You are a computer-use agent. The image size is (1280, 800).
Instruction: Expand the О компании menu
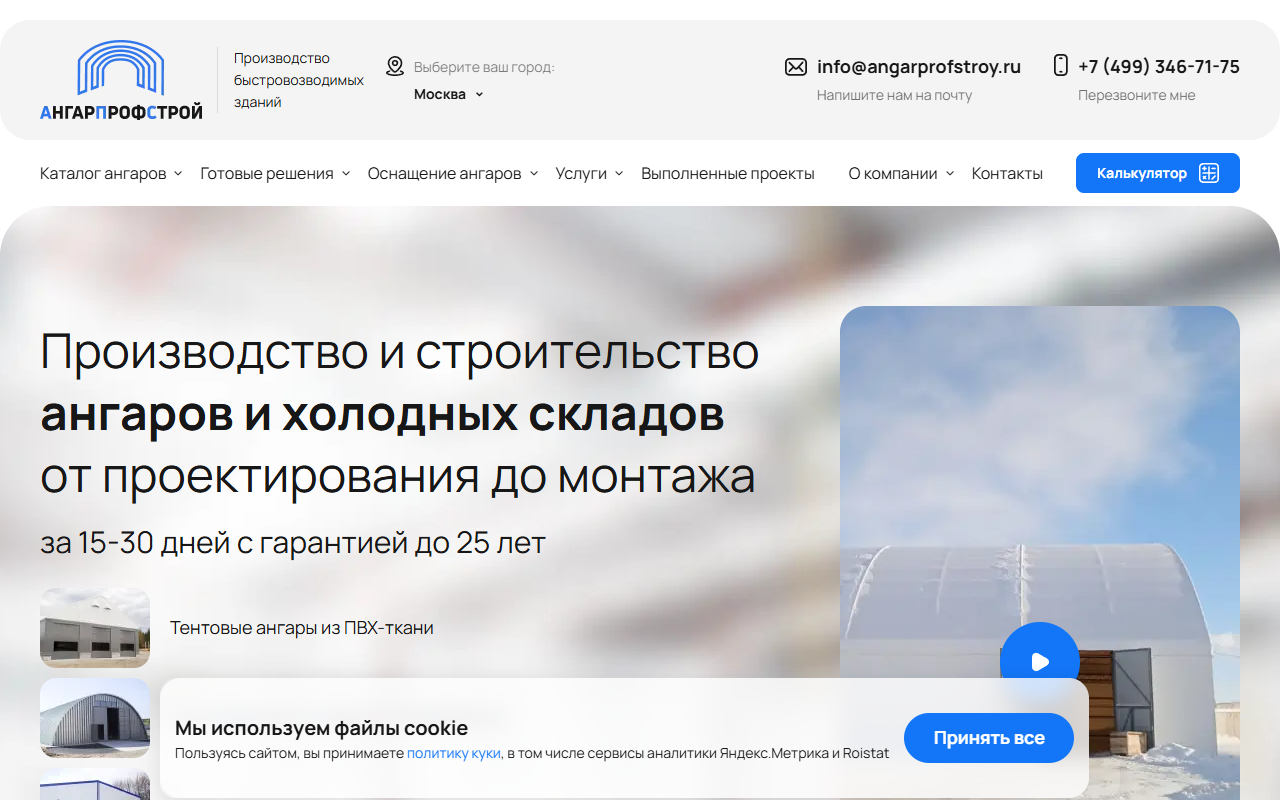point(901,173)
